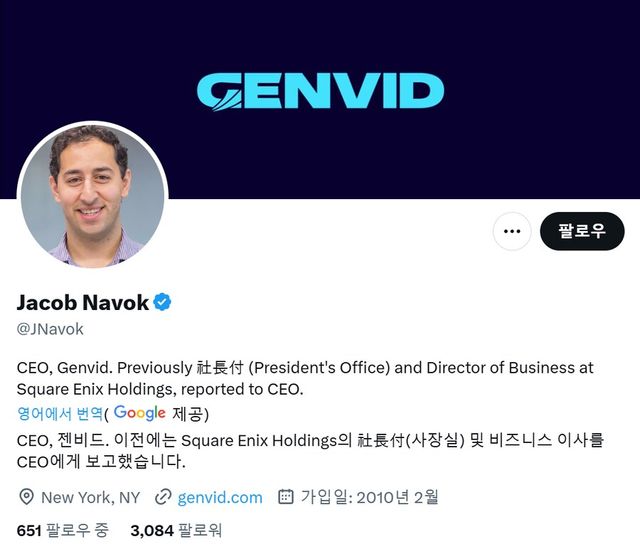640x549 pixels.
Task: Click the link chain icon beside genvid.com
Action: (163, 497)
